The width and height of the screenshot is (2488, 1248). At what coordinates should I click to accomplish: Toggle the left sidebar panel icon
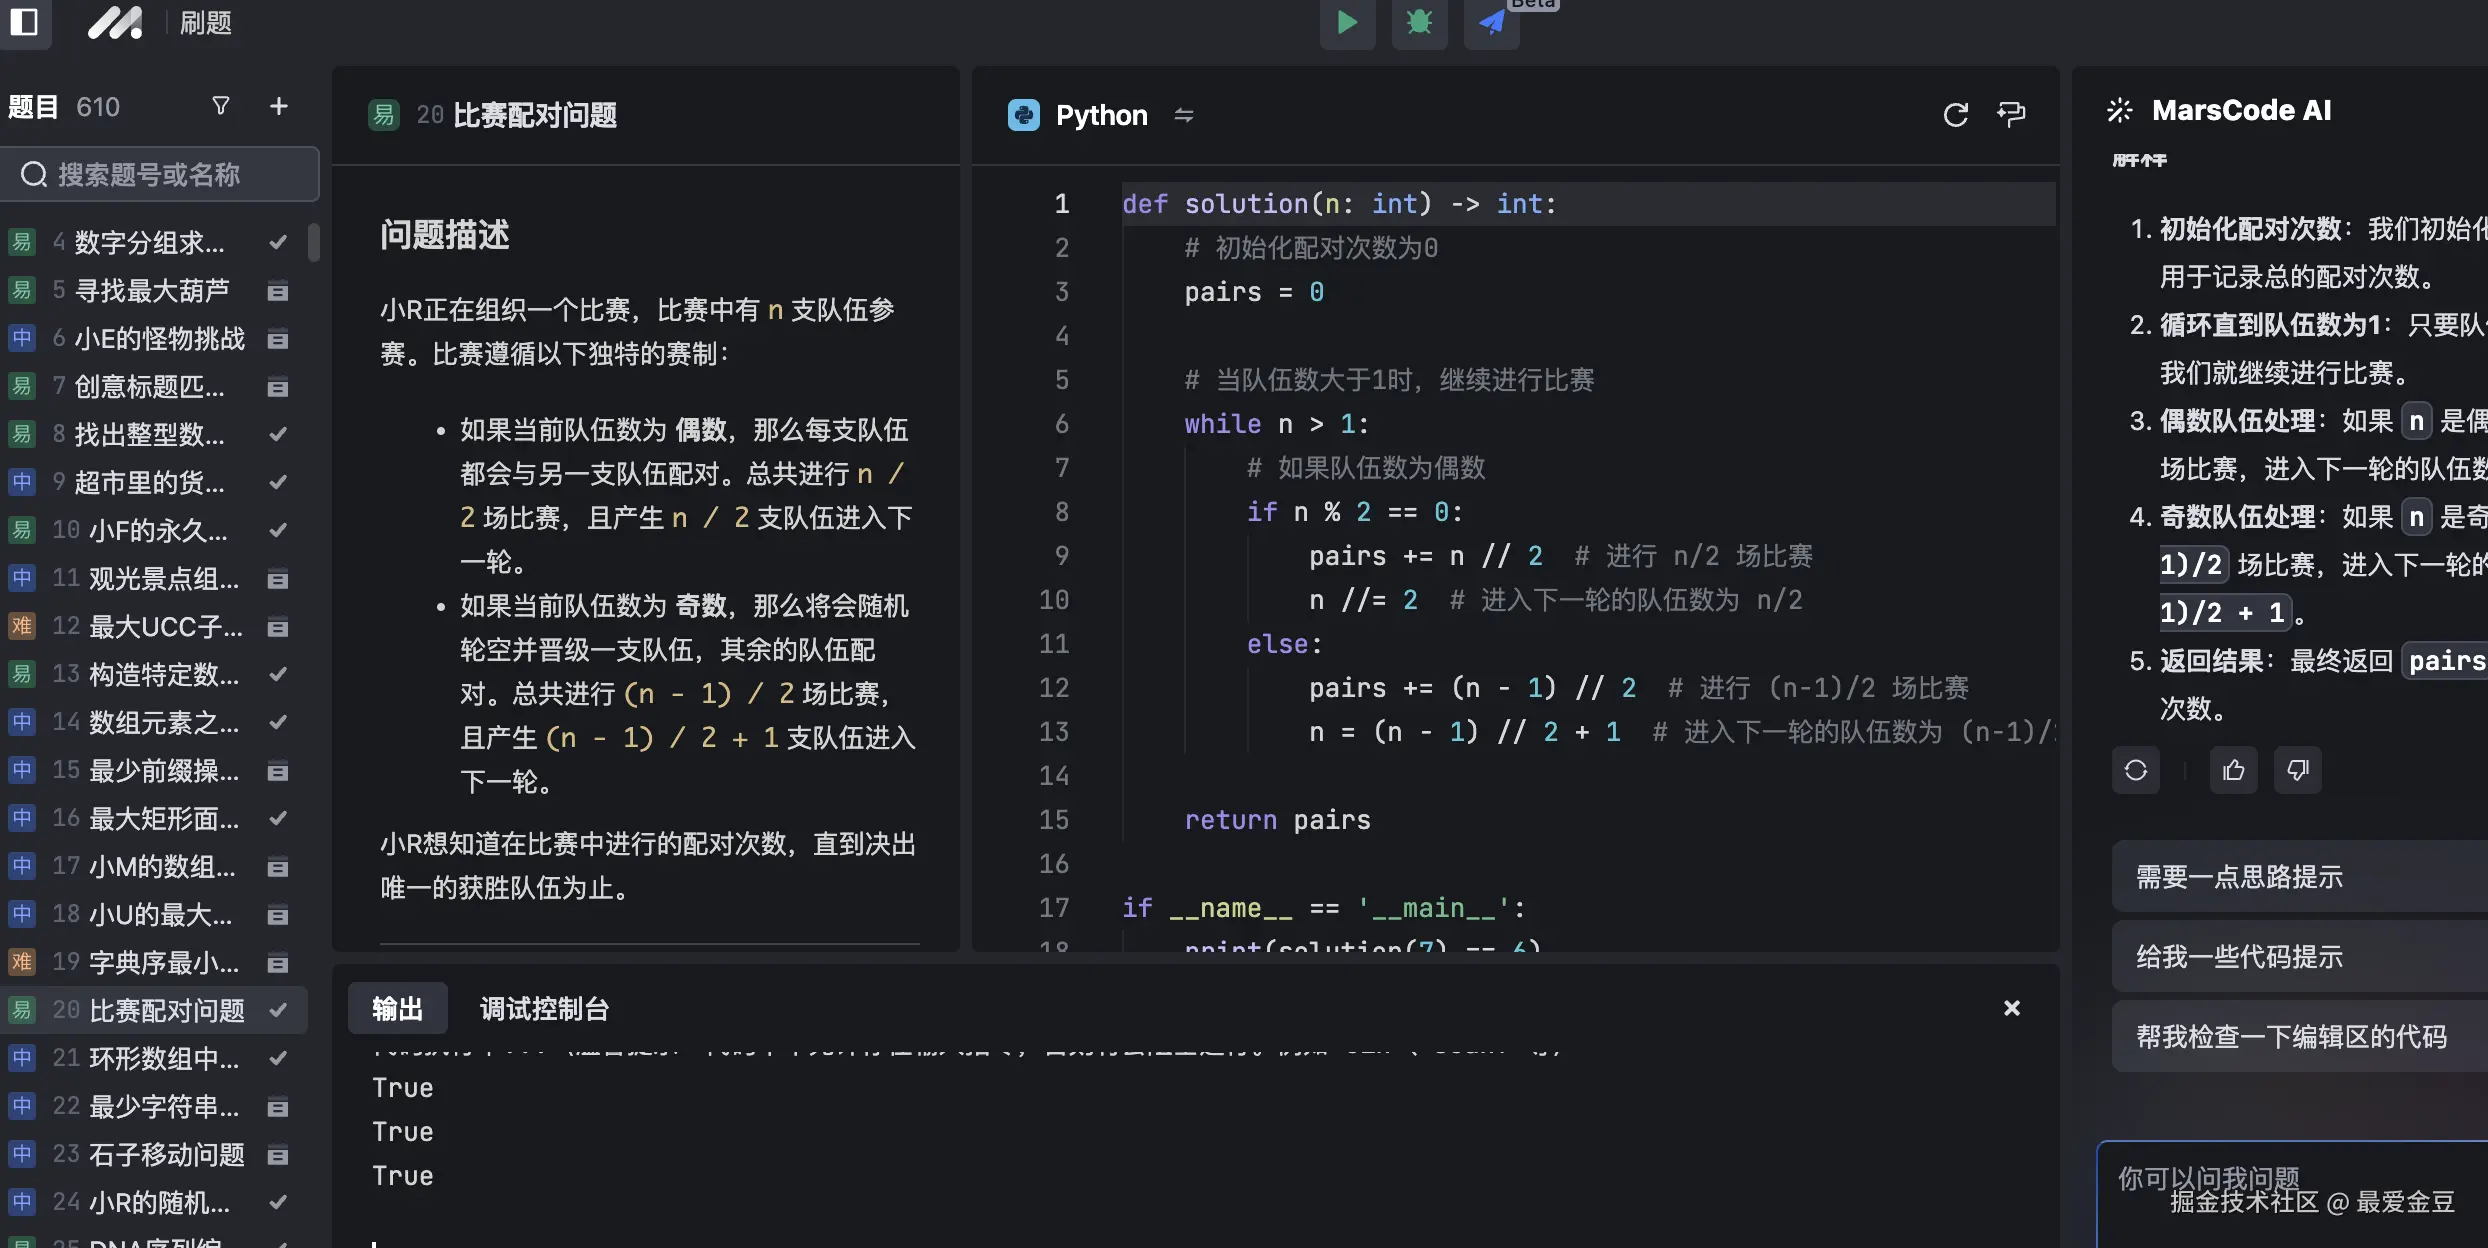click(24, 22)
